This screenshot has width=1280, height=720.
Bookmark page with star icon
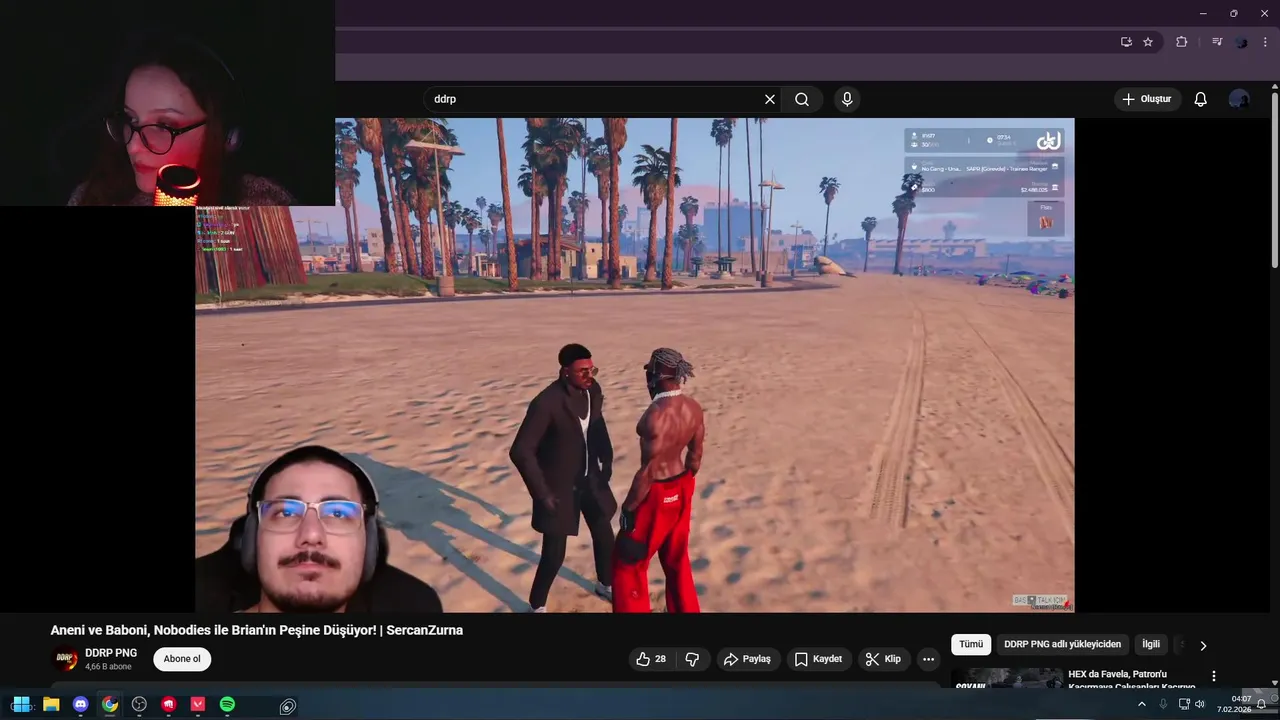tap(1148, 42)
